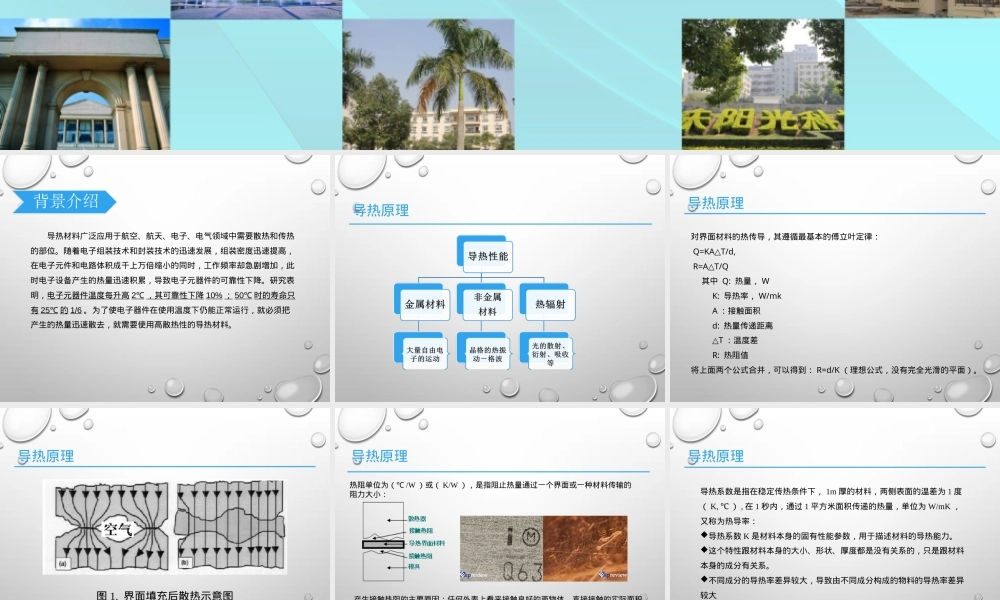Open the slide about 热阻单位 thermal resistance
The width and height of the screenshot is (1000, 600).
coord(500,504)
